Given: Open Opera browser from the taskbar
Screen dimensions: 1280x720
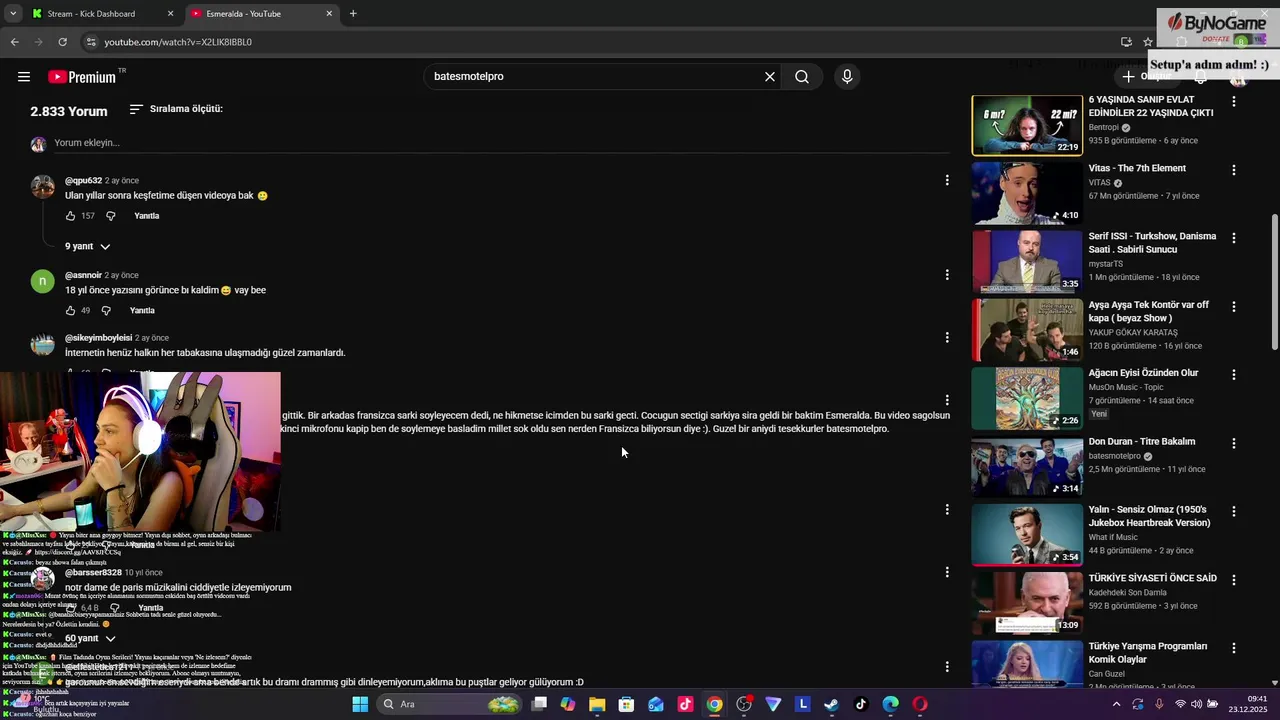Looking at the screenshot, I should pyautogui.click(x=920, y=704).
